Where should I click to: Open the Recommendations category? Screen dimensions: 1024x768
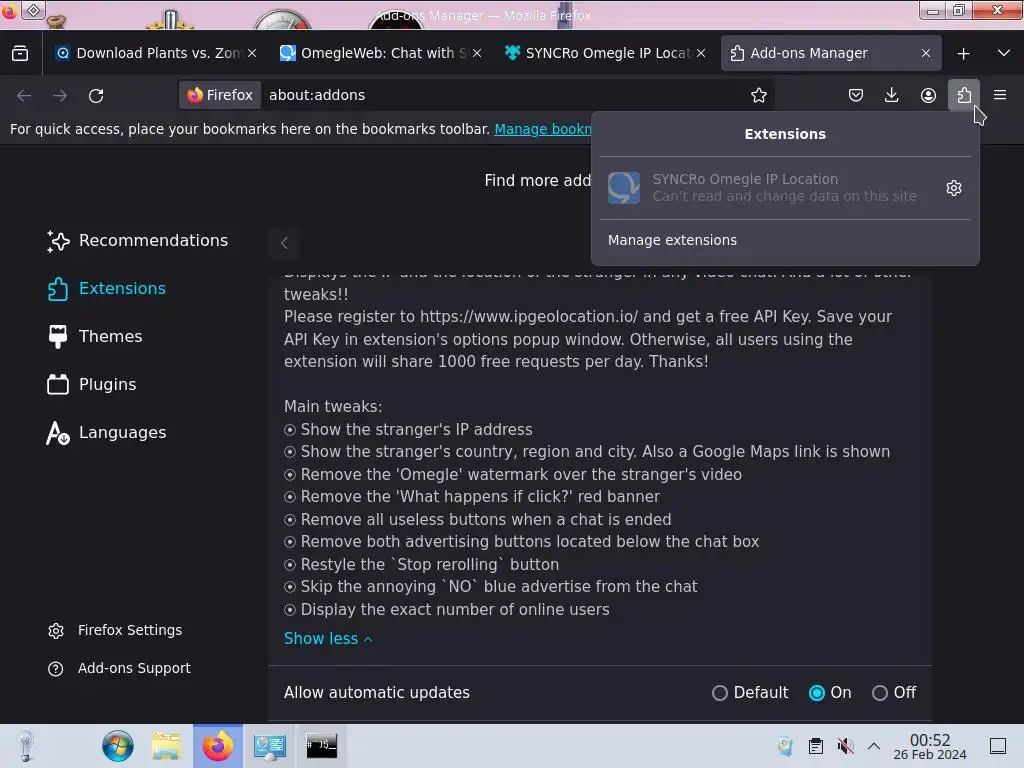(x=137, y=240)
